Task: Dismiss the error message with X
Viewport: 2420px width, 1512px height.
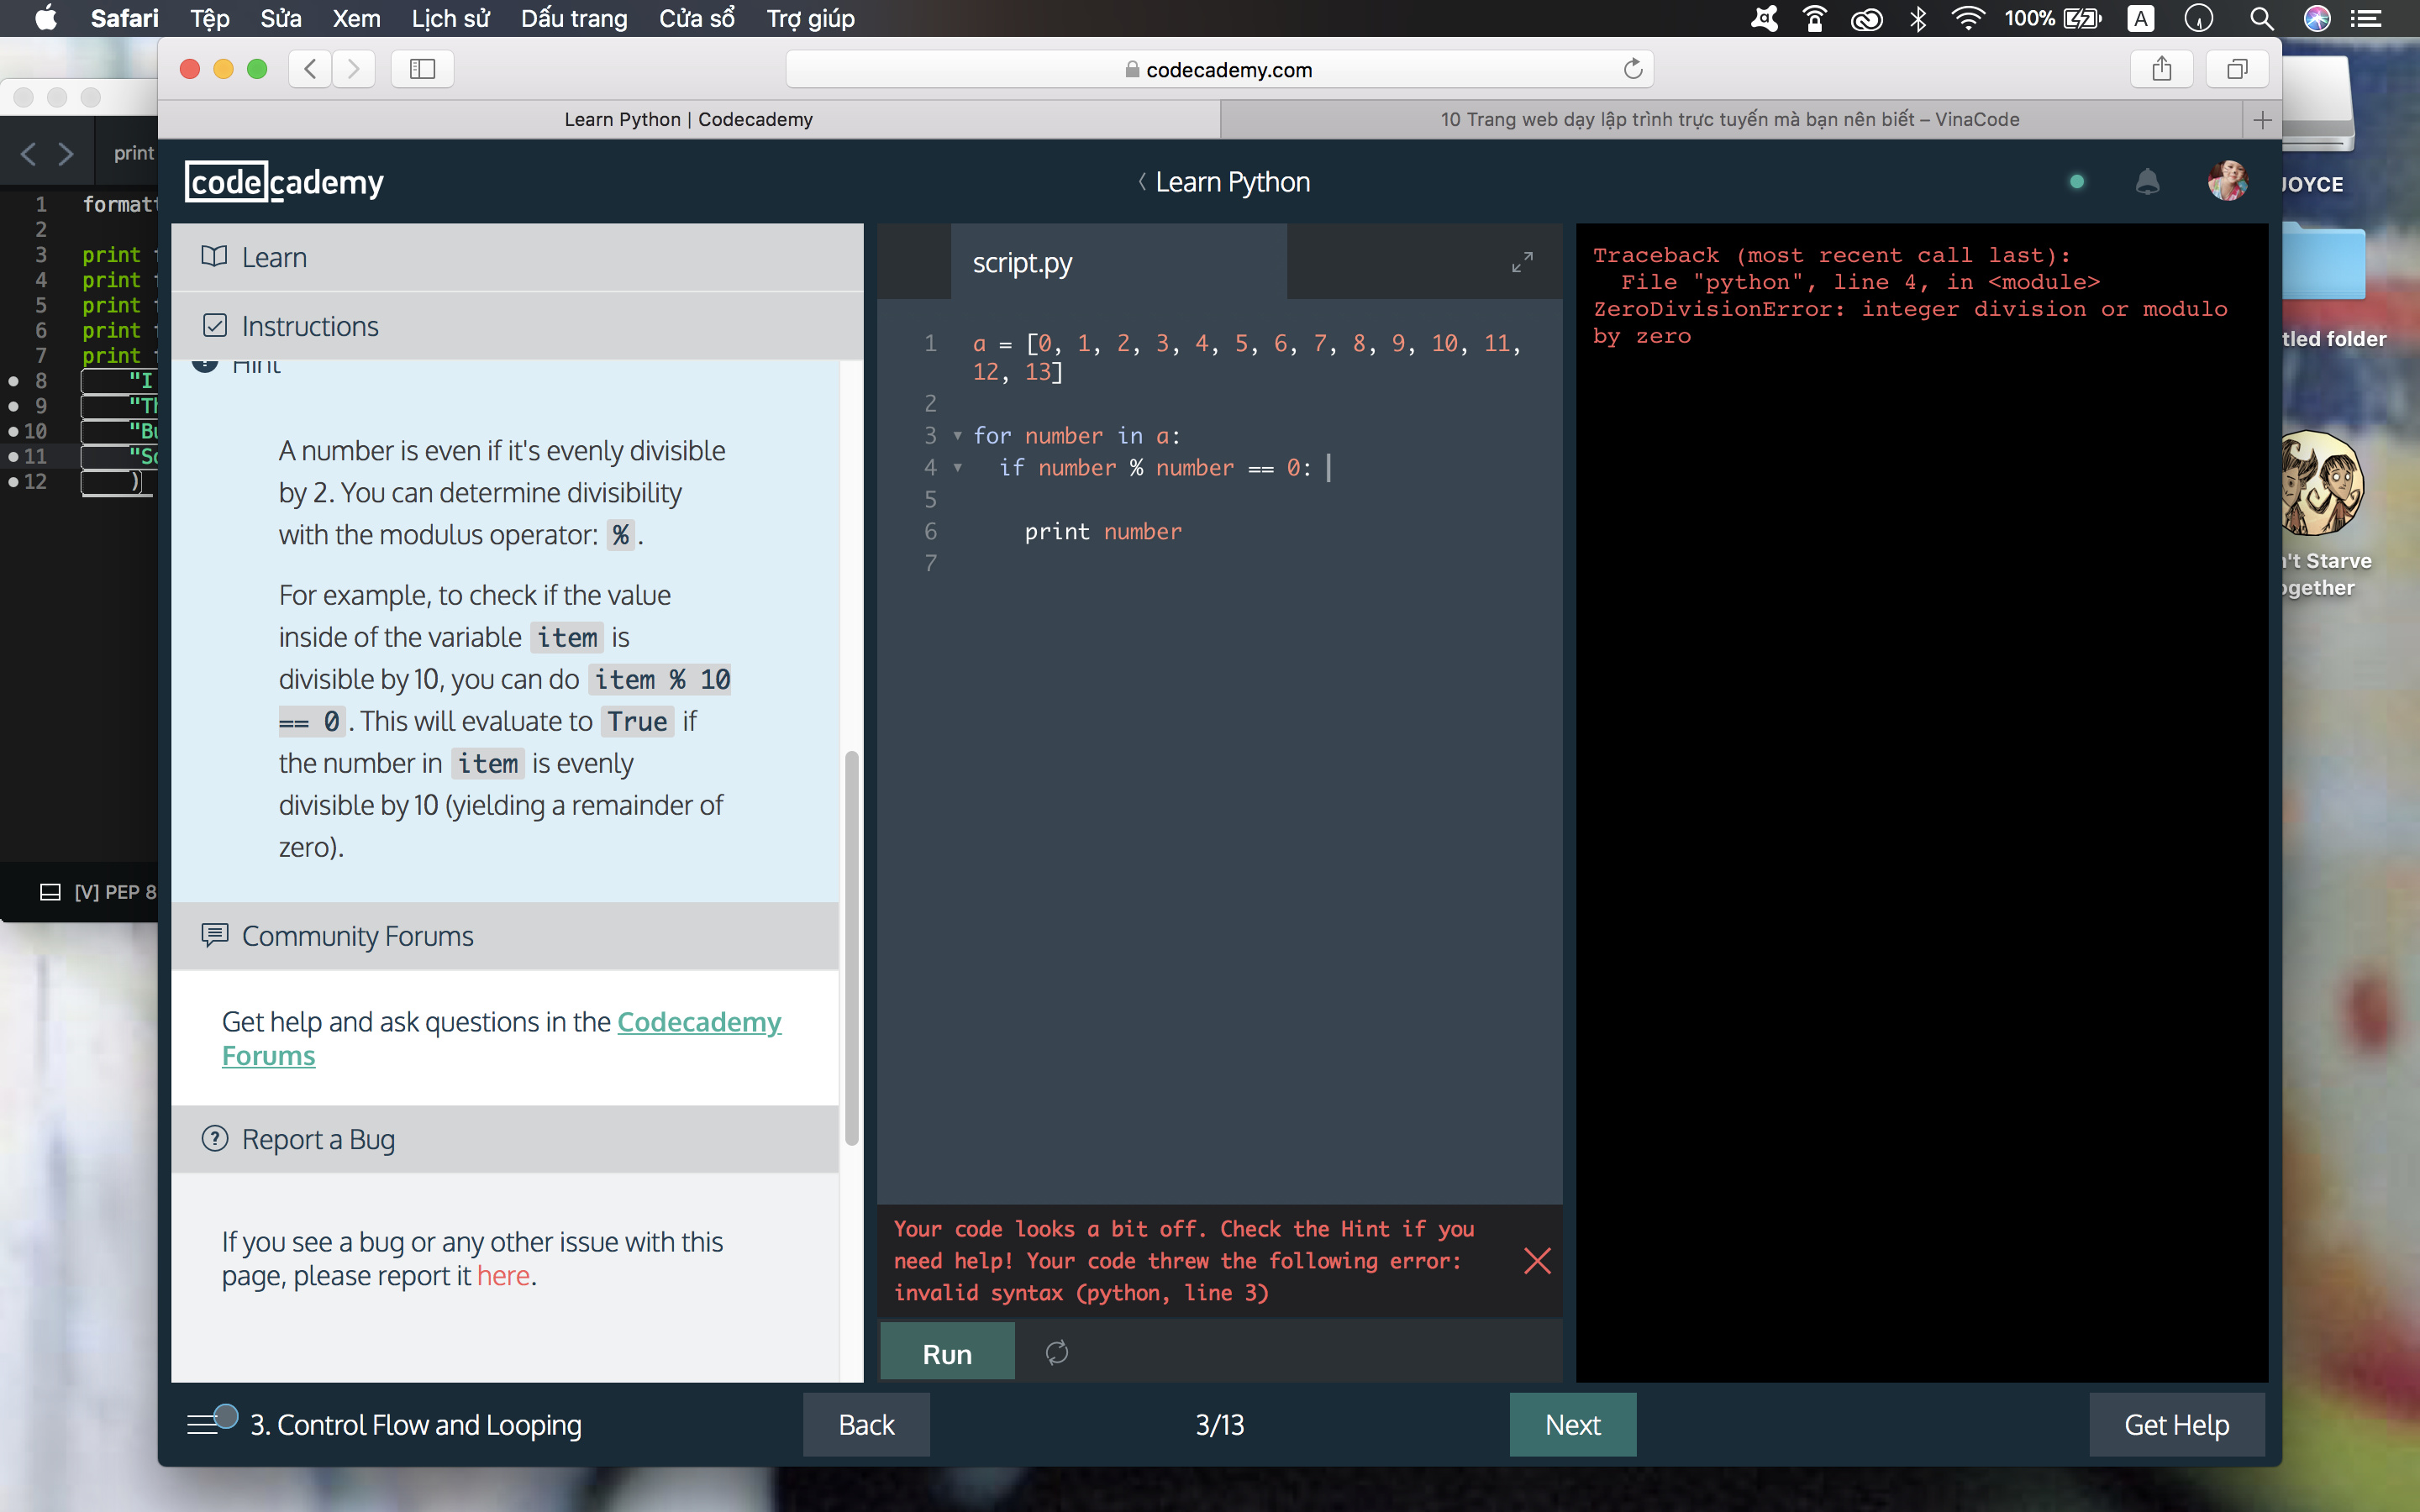Action: click(1536, 1260)
